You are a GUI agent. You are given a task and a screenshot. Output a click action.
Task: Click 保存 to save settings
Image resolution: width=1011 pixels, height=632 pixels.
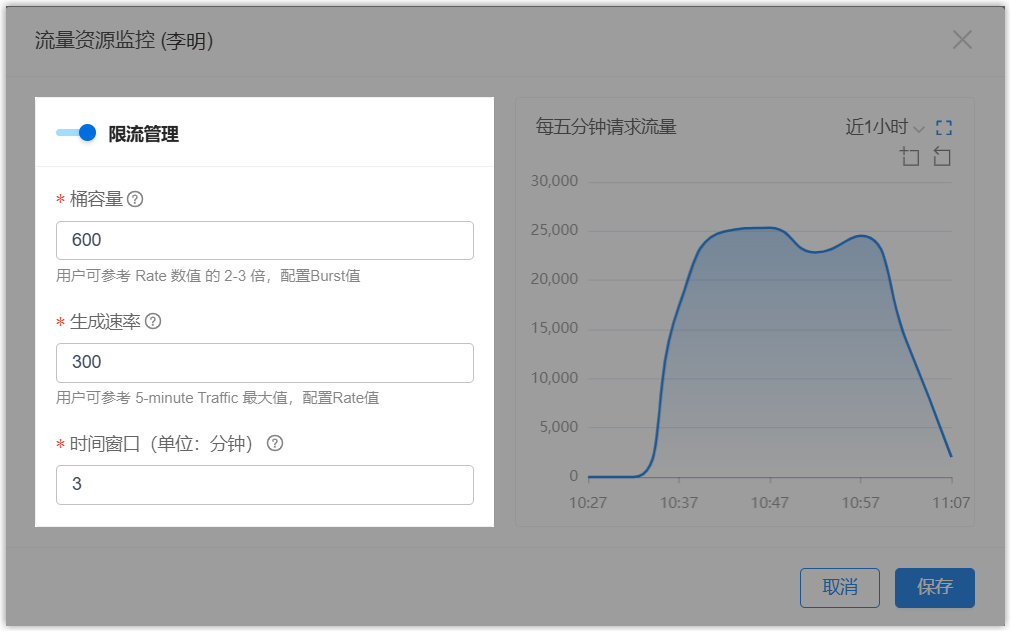click(934, 588)
